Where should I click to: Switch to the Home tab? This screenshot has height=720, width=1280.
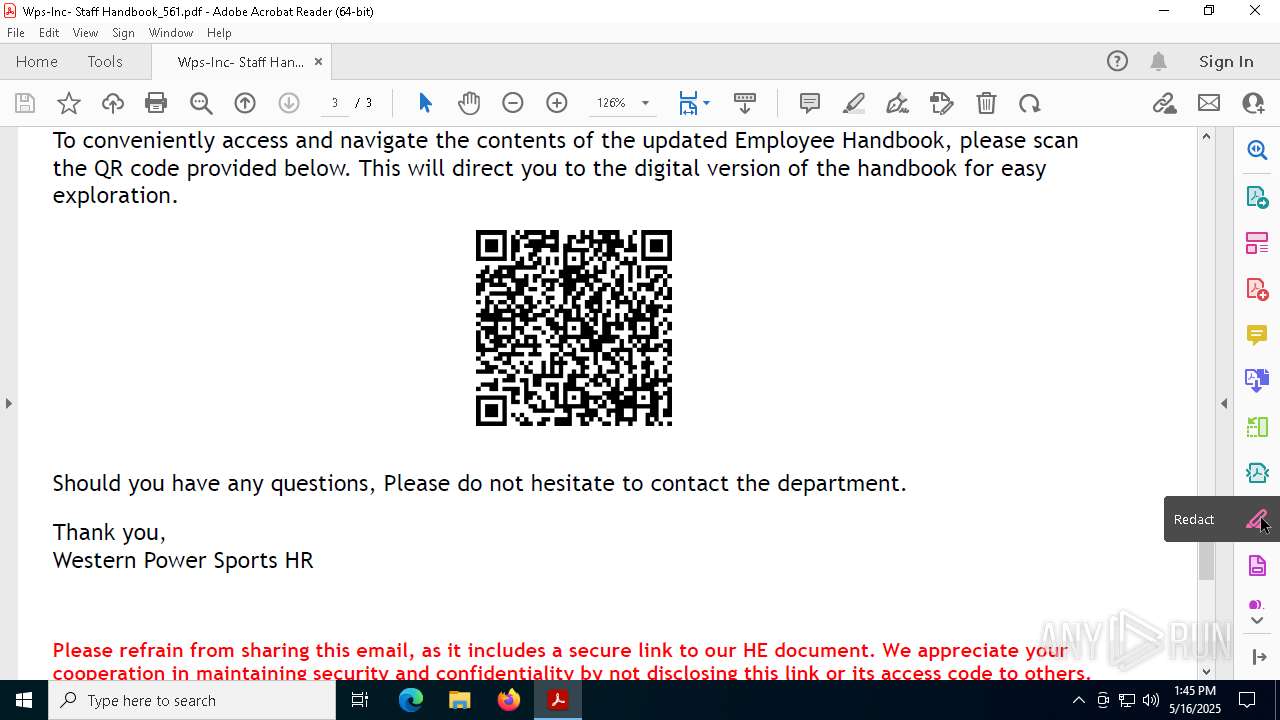[x=37, y=61]
